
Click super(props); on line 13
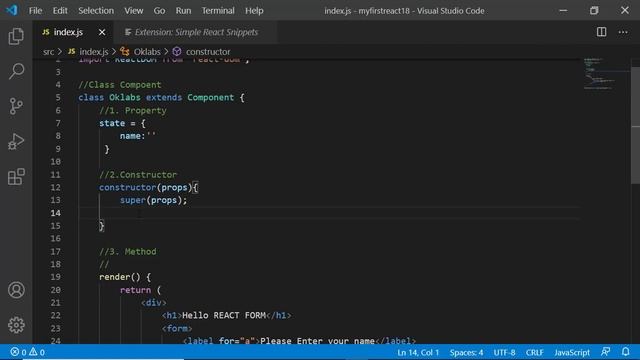153,200
